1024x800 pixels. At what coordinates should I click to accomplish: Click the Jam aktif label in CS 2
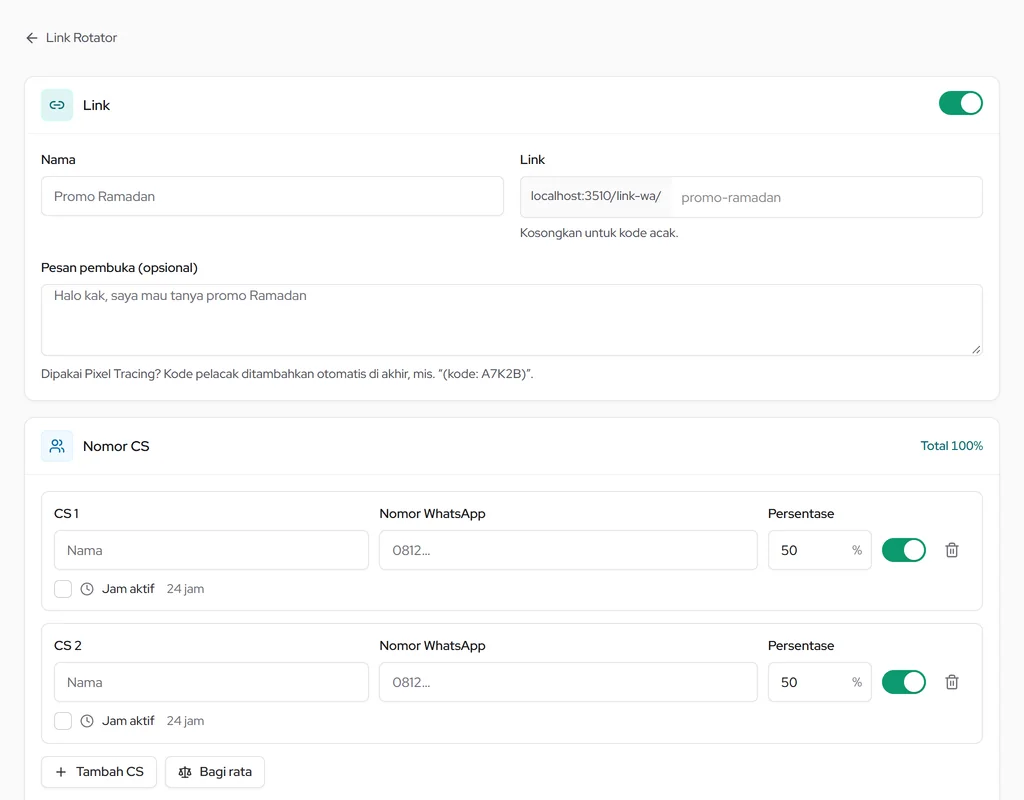pos(128,721)
